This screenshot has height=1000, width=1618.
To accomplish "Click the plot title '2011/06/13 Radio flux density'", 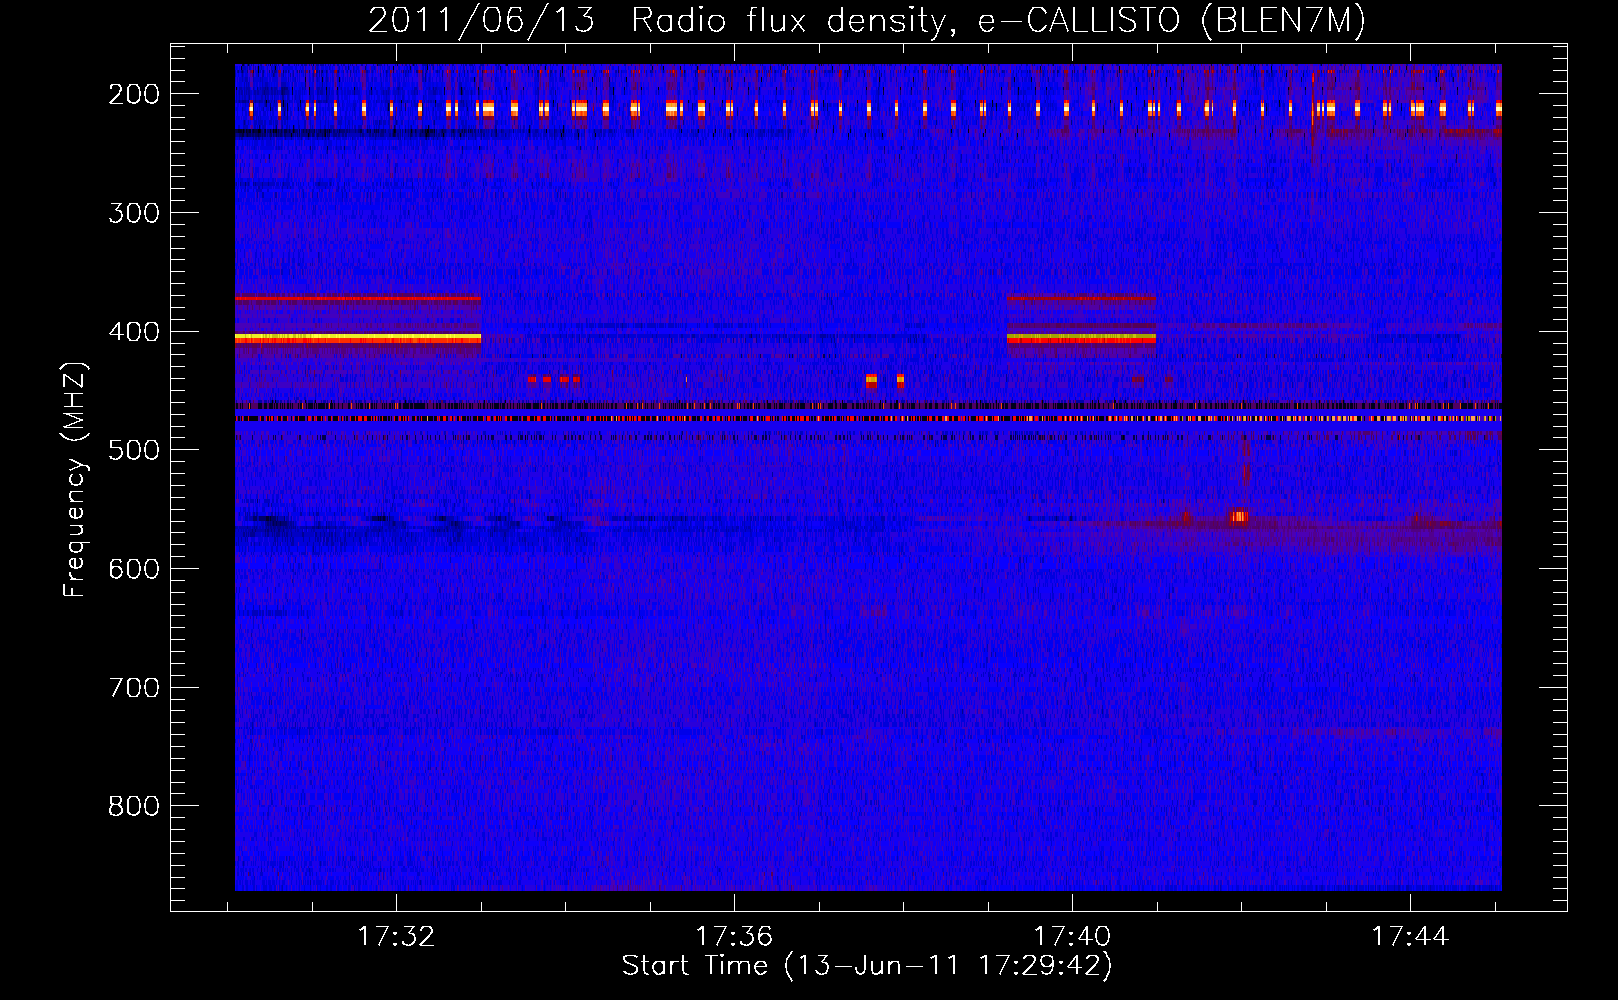I will point(867,21).
